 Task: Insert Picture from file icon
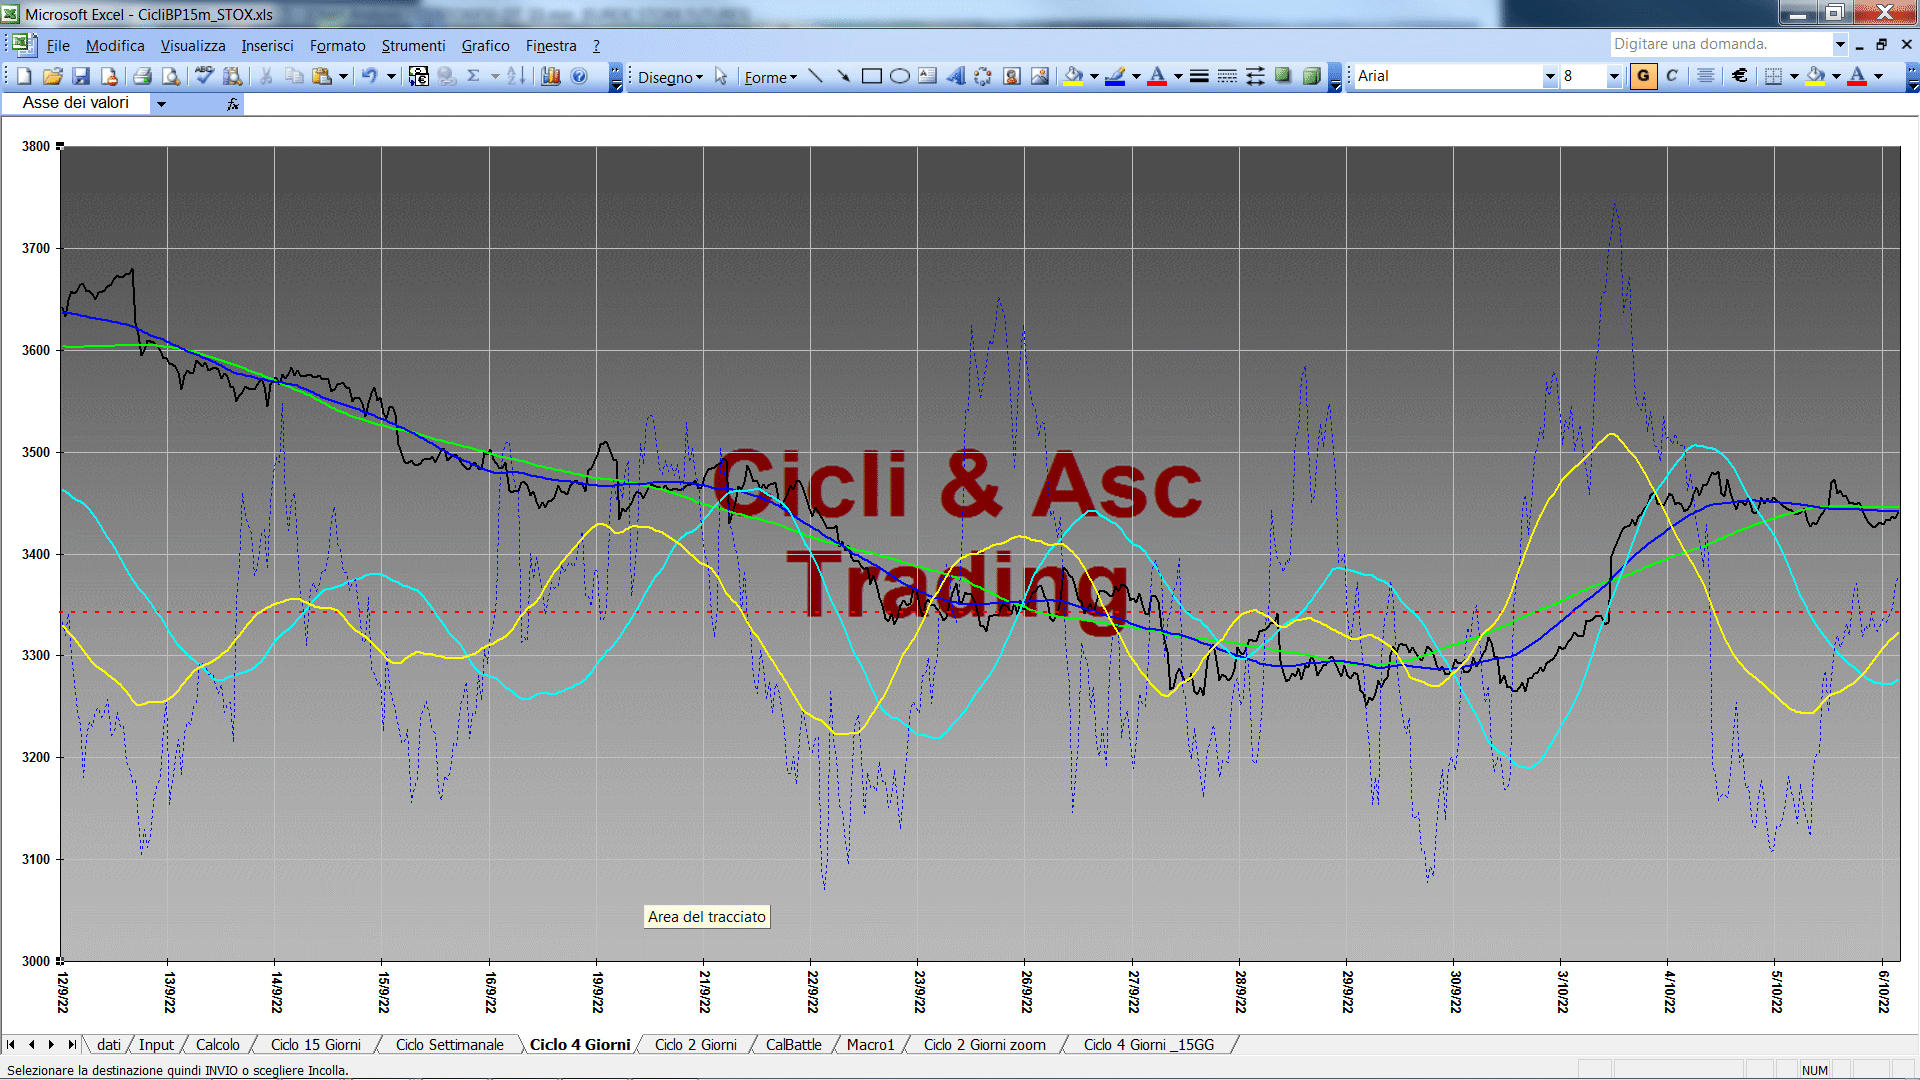coord(1039,76)
